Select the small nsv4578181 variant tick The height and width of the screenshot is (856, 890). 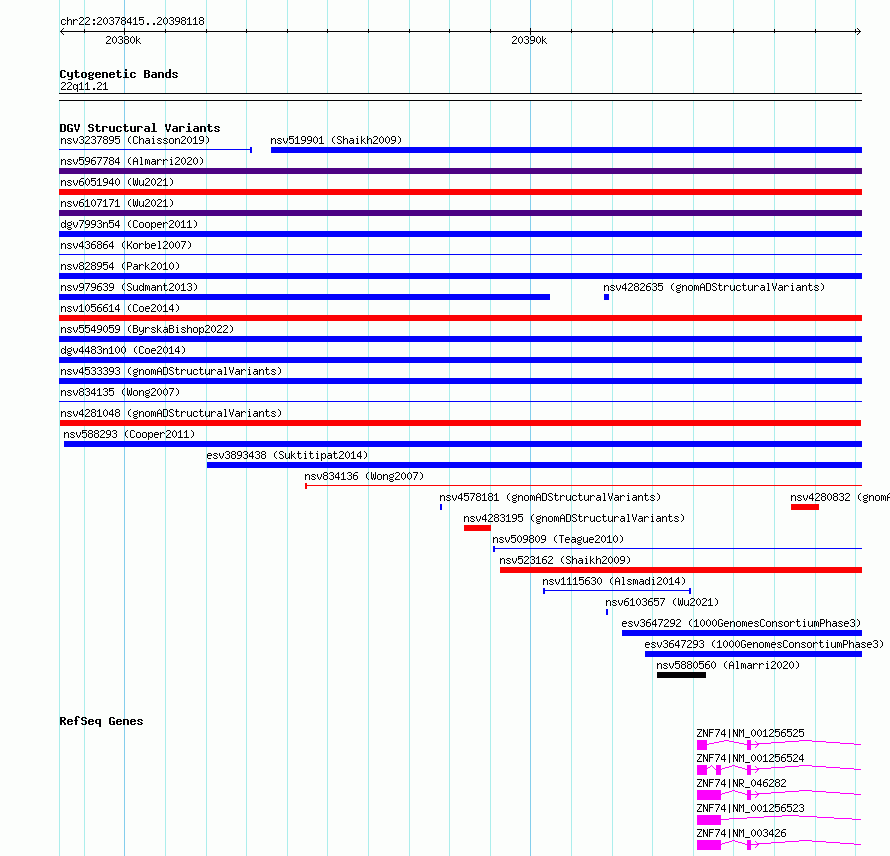coord(441,507)
